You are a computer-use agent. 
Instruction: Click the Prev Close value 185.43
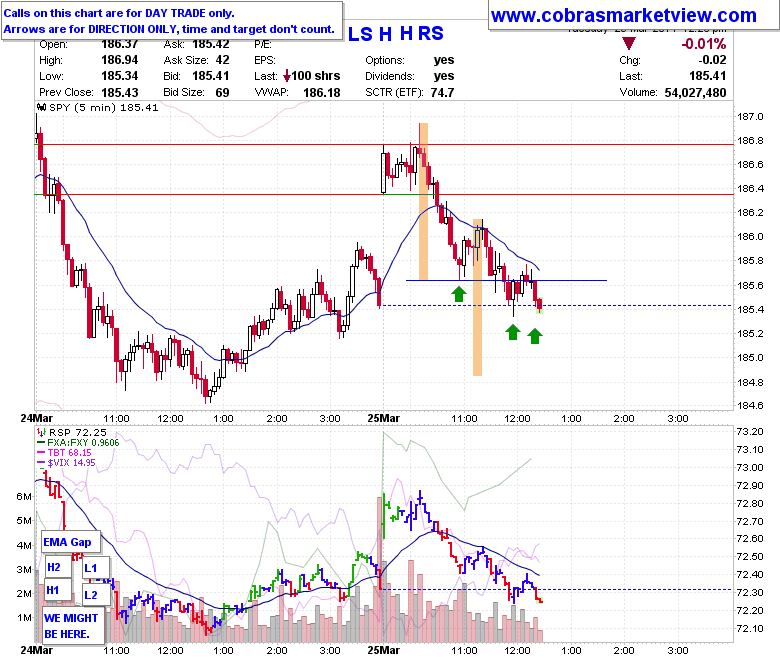(x=119, y=93)
